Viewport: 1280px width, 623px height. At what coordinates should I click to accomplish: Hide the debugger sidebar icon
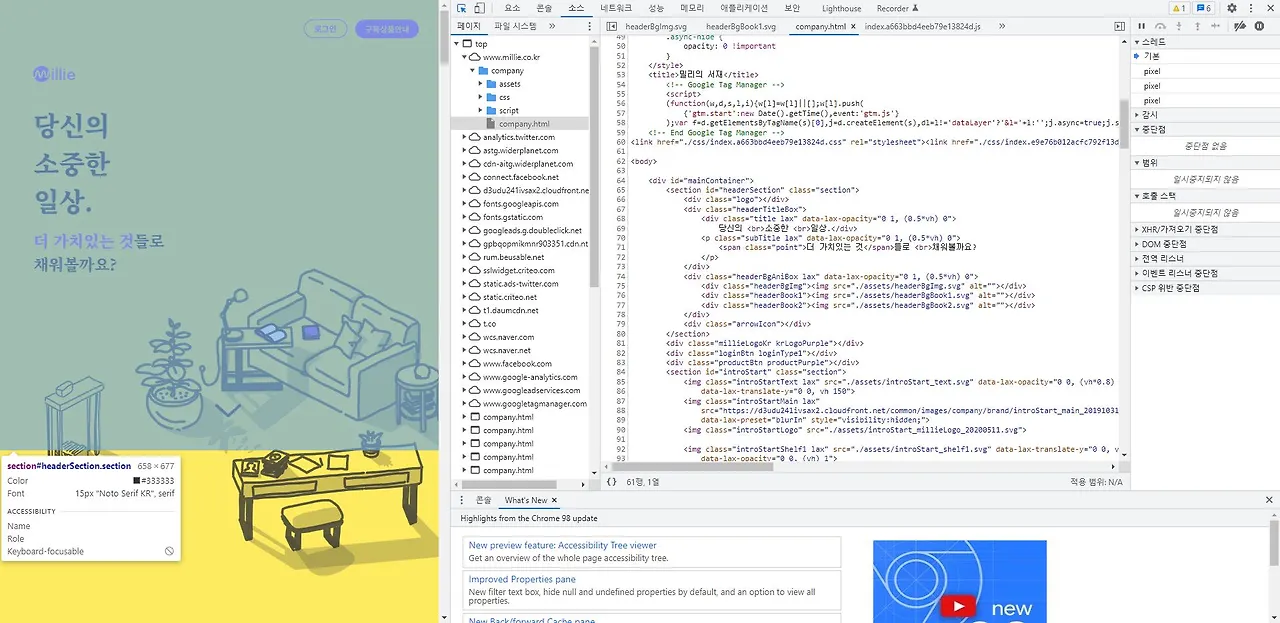[x=1120, y=26]
